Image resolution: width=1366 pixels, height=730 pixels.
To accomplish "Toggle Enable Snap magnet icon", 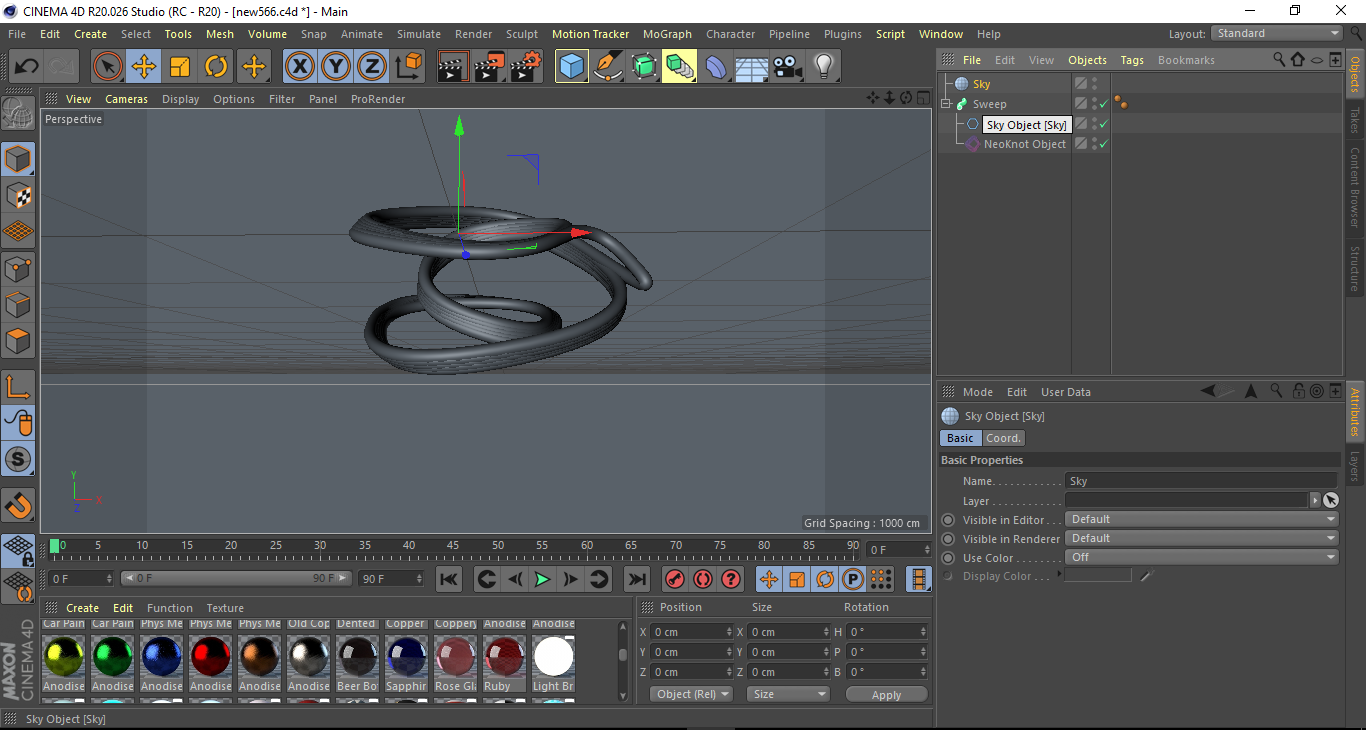I will pos(18,505).
